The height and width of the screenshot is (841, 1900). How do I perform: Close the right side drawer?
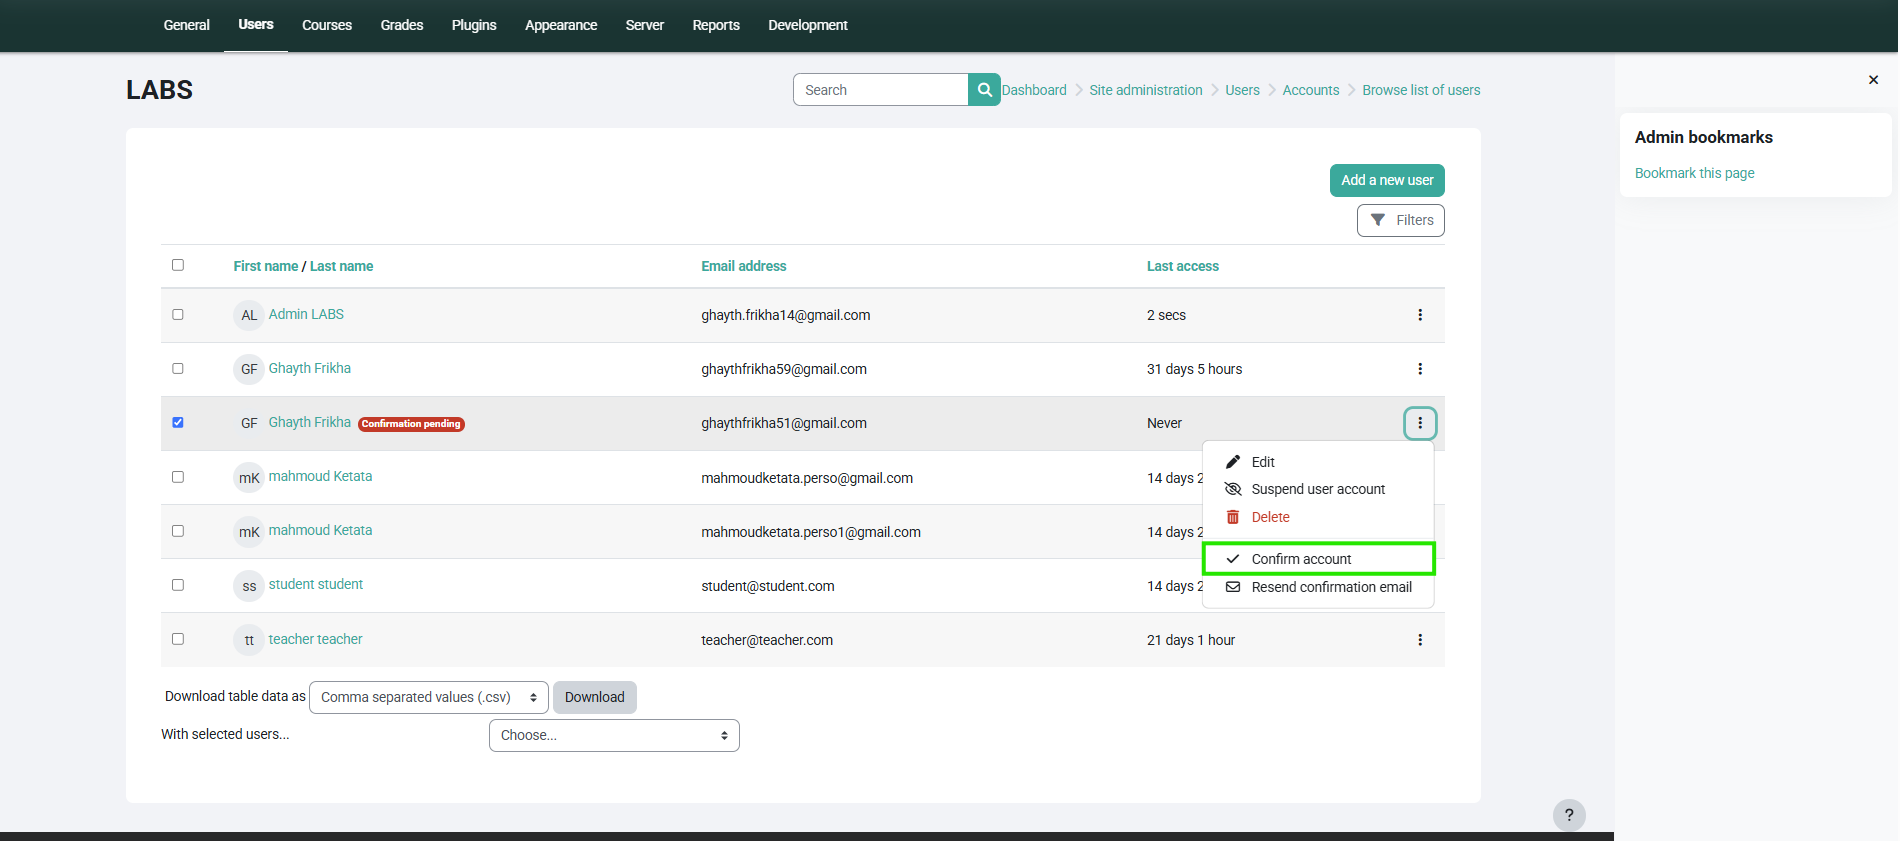coord(1873,80)
